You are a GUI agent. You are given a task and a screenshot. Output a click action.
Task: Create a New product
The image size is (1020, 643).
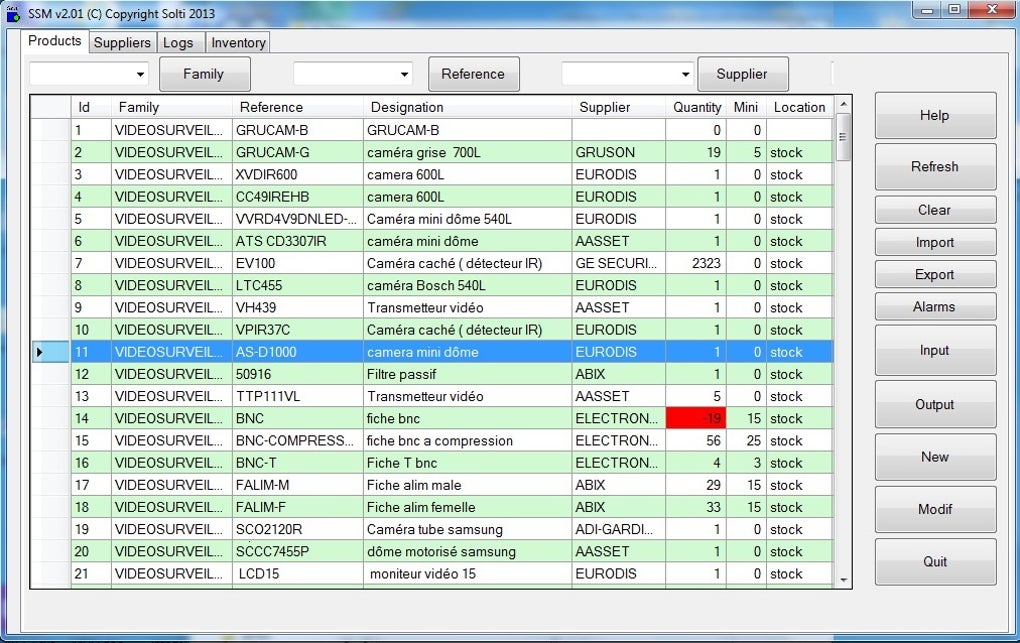tap(935, 457)
